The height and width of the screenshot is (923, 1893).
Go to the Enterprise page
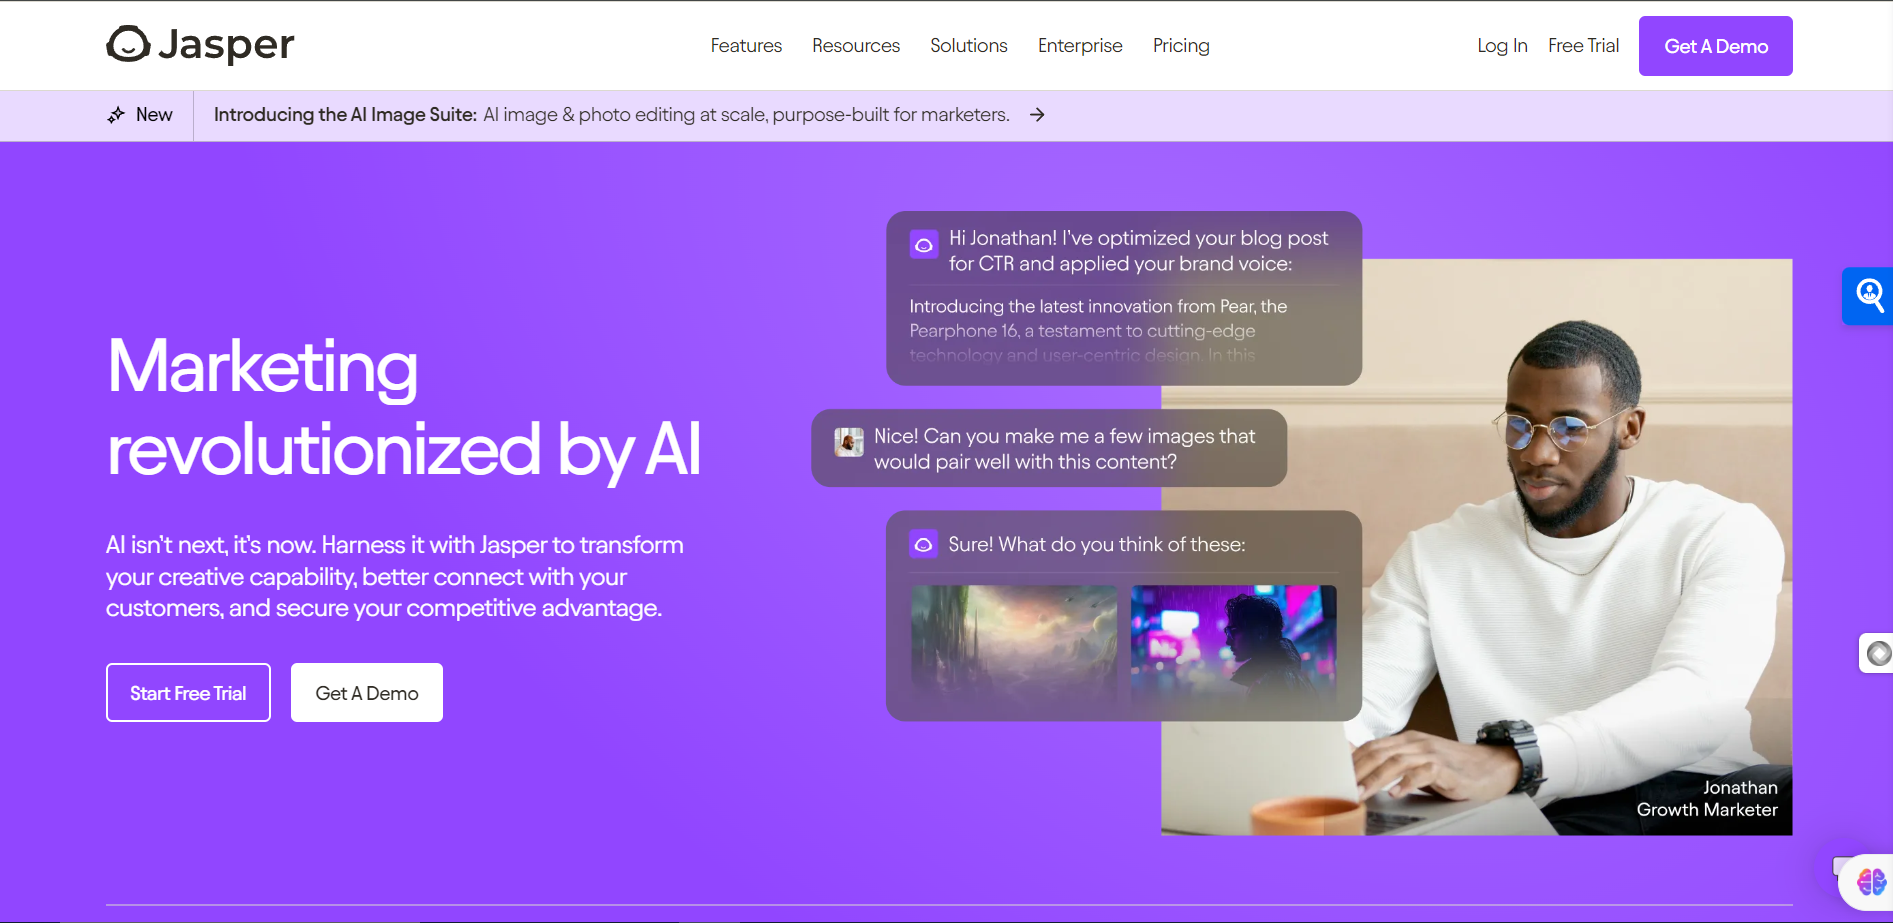click(1080, 46)
